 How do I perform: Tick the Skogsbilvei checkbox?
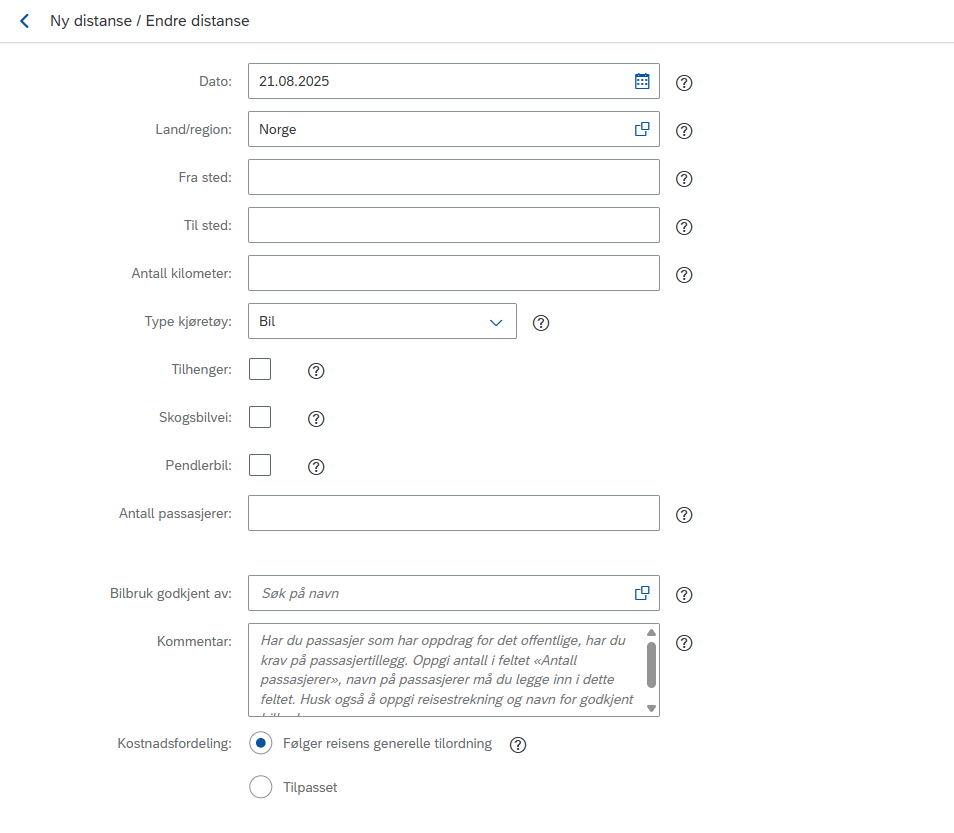[x=260, y=417]
